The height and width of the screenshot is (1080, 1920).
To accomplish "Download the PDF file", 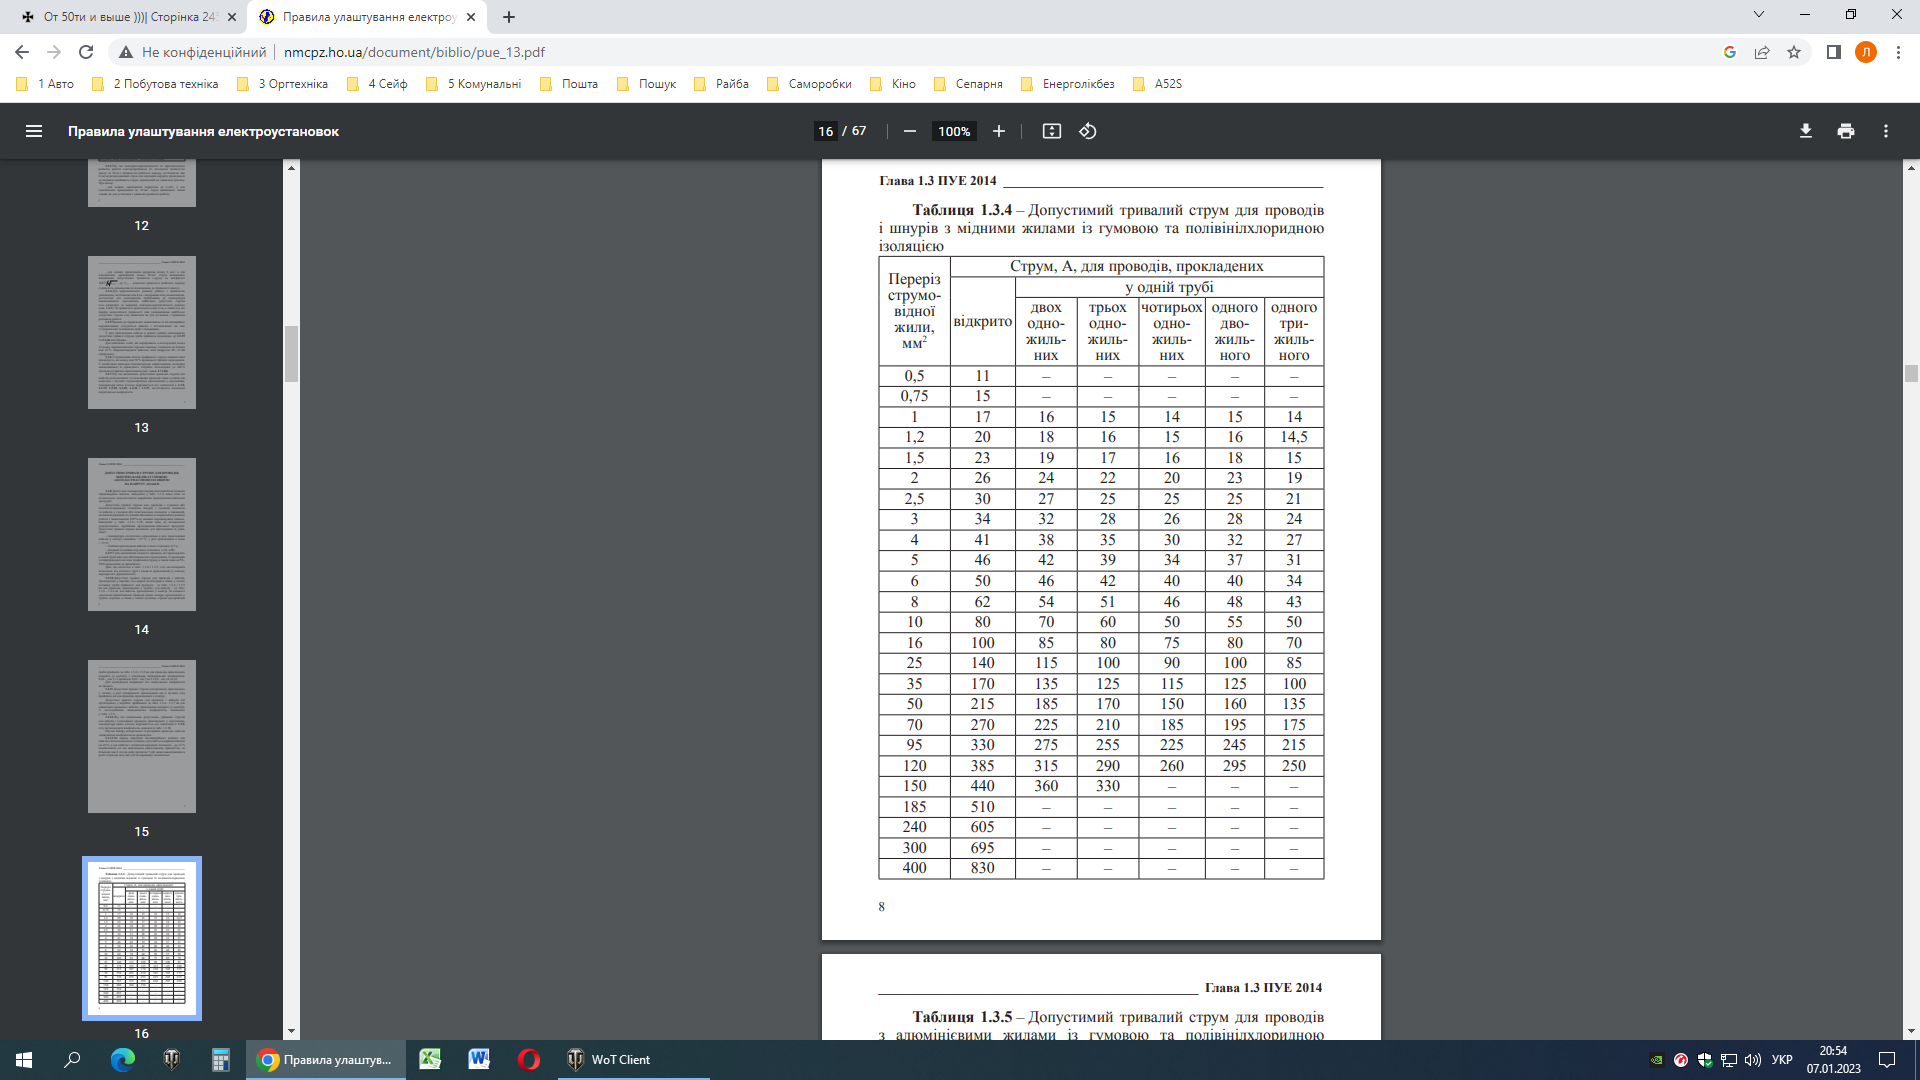I will [x=1805, y=131].
